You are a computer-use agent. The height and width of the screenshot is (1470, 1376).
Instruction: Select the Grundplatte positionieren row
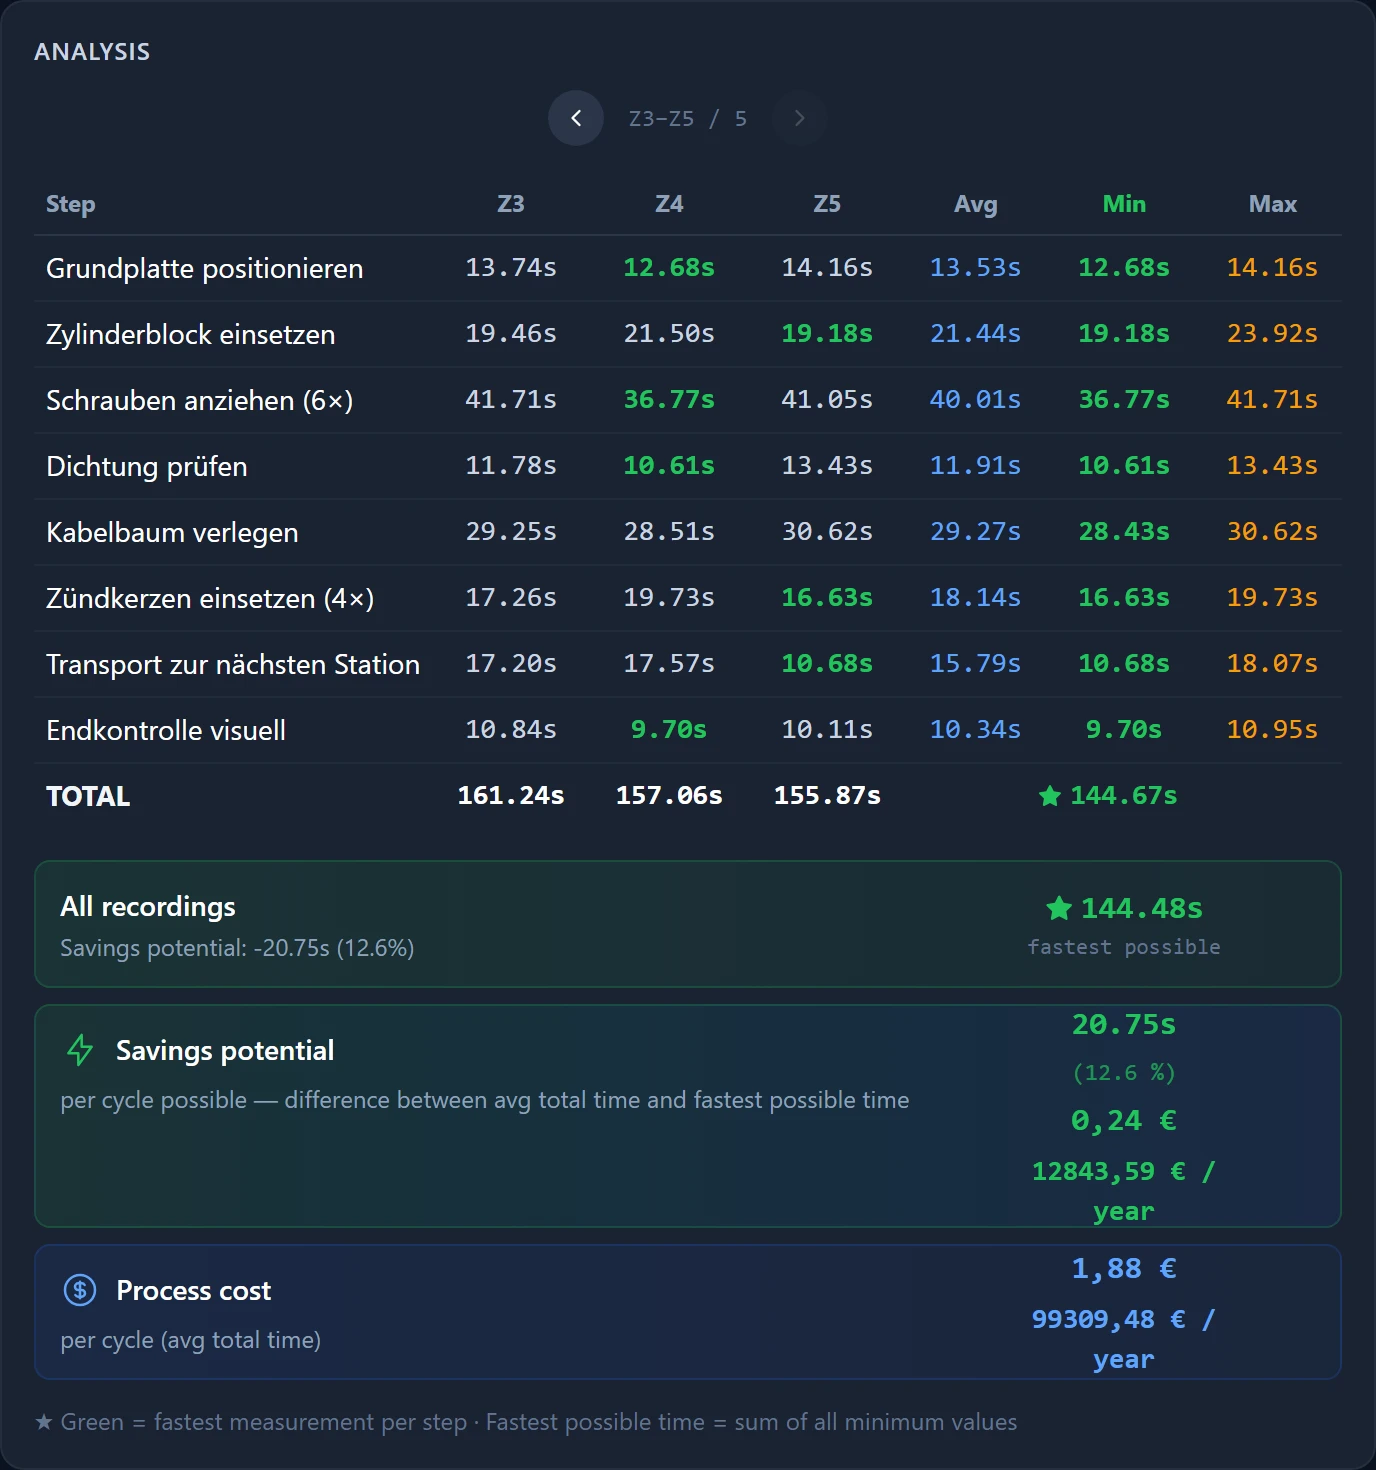pyautogui.click(x=688, y=268)
